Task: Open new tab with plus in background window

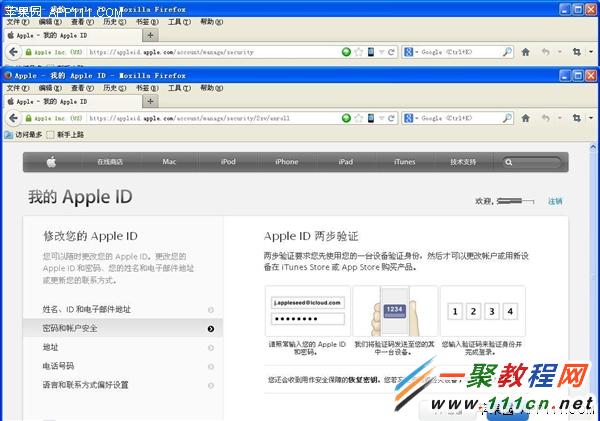Action: (150, 35)
